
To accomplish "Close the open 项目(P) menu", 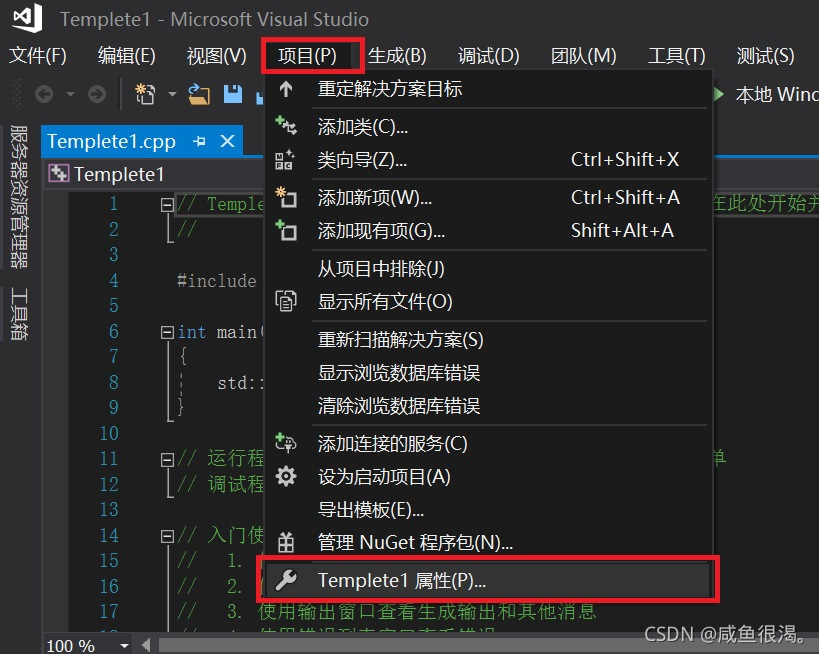I will 307,55.
